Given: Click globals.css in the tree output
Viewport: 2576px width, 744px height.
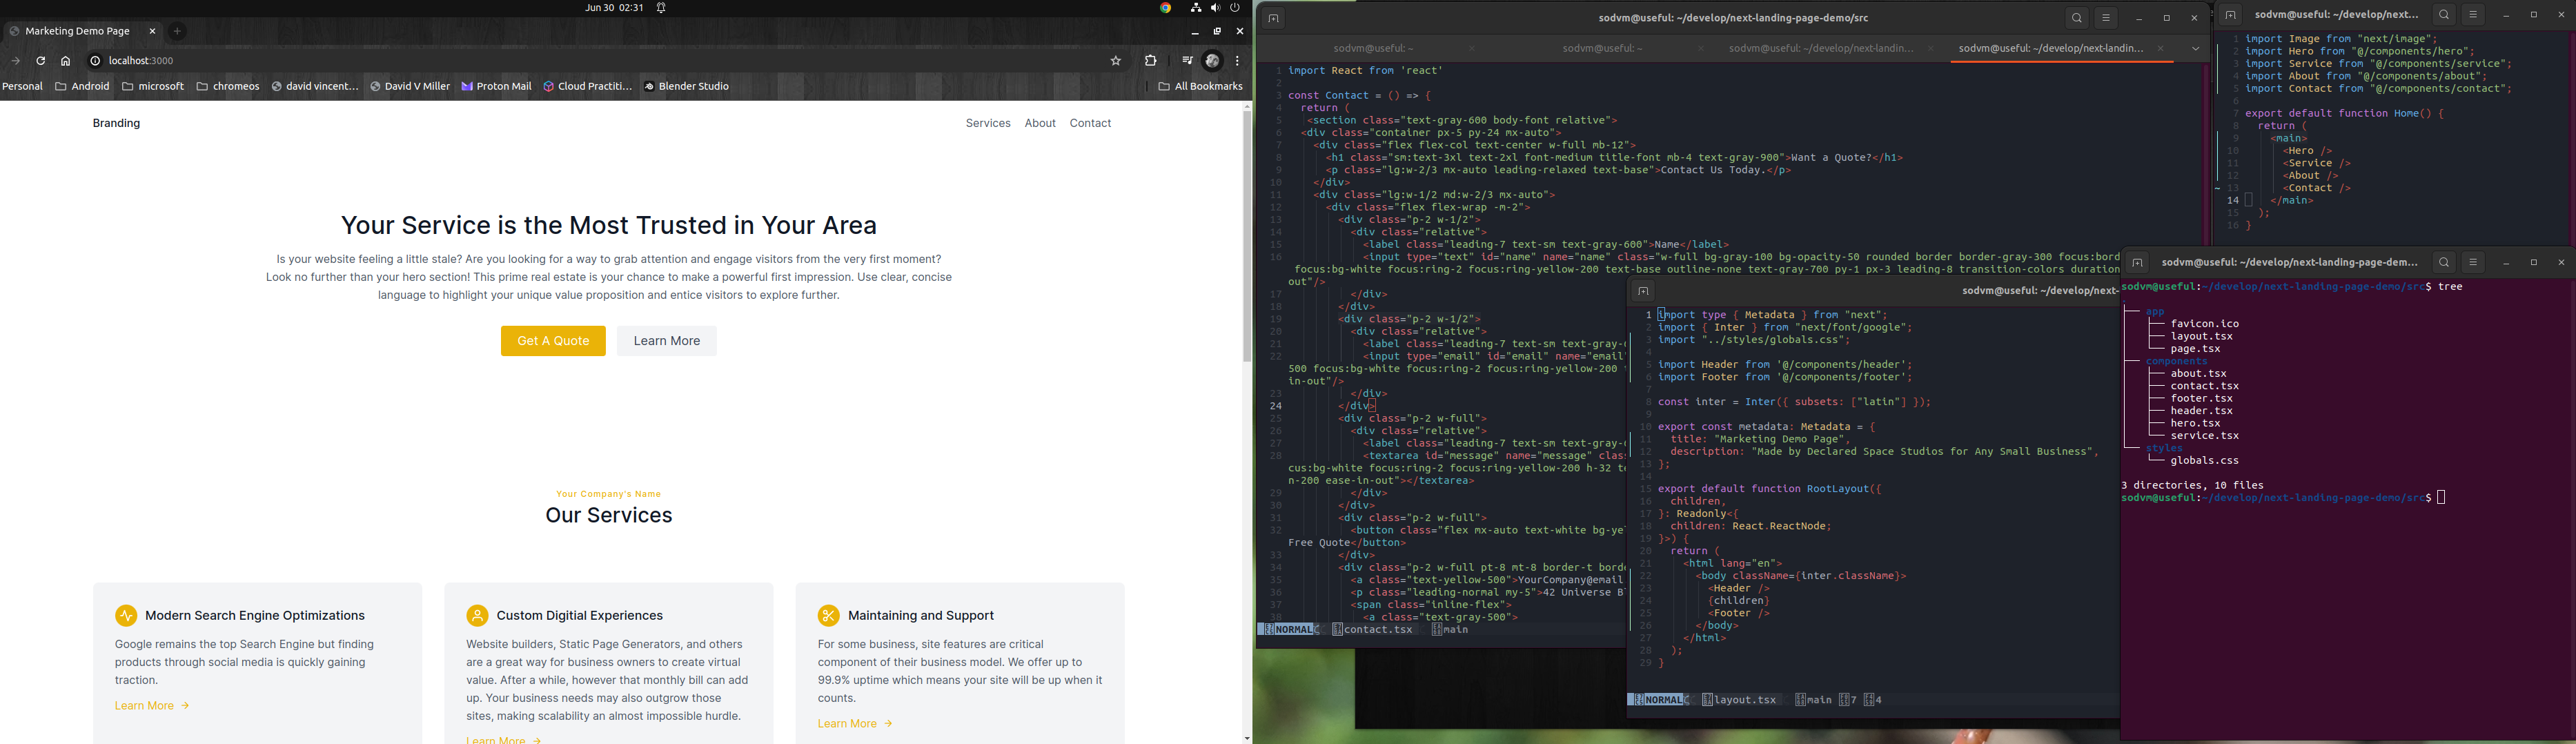Looking at the screenshot, I should point(2205,461).
